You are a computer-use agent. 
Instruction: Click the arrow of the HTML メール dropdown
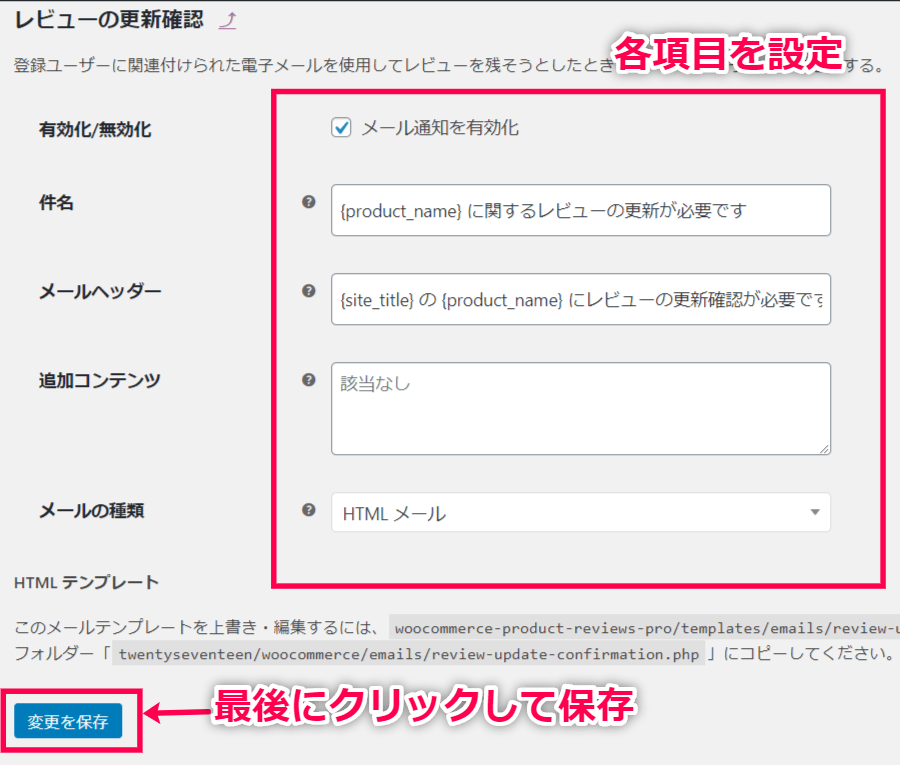coord(815,513)
